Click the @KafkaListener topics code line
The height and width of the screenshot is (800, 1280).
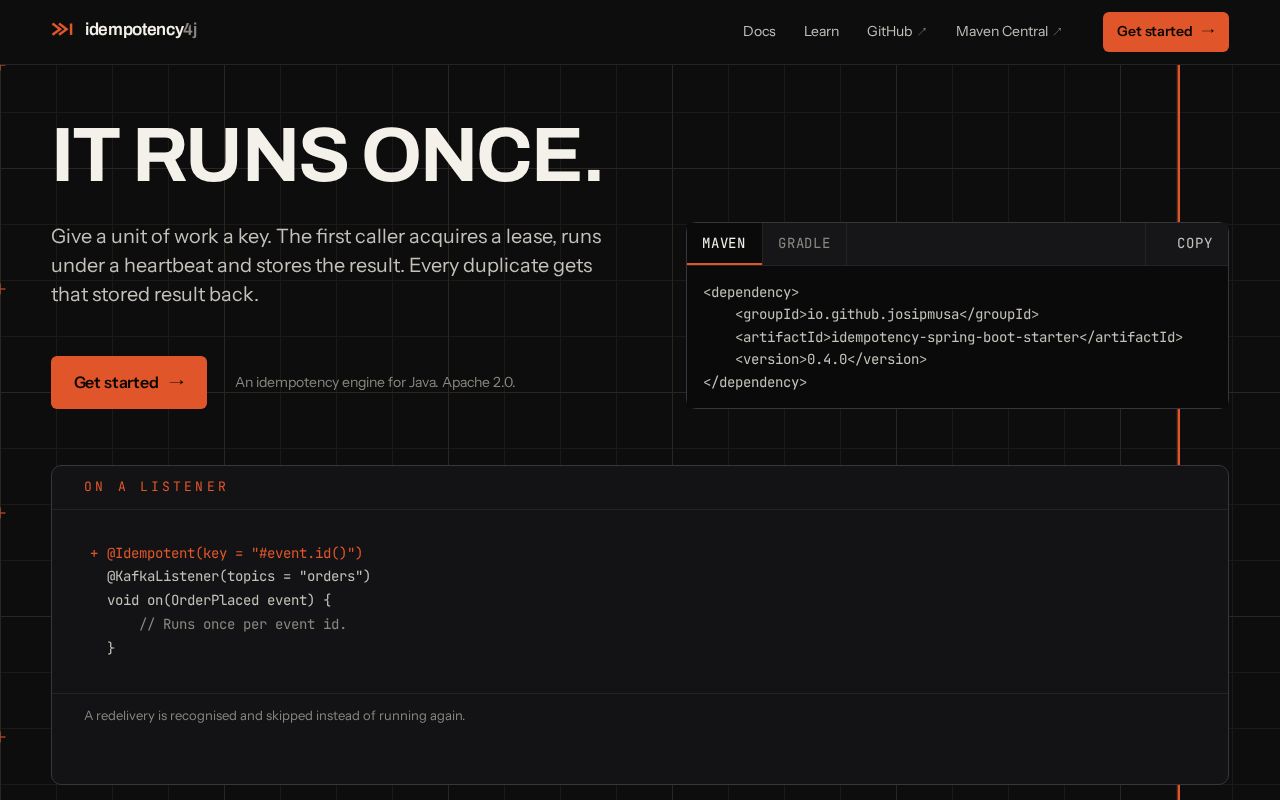pyautogui.click(x=239, y=577)
